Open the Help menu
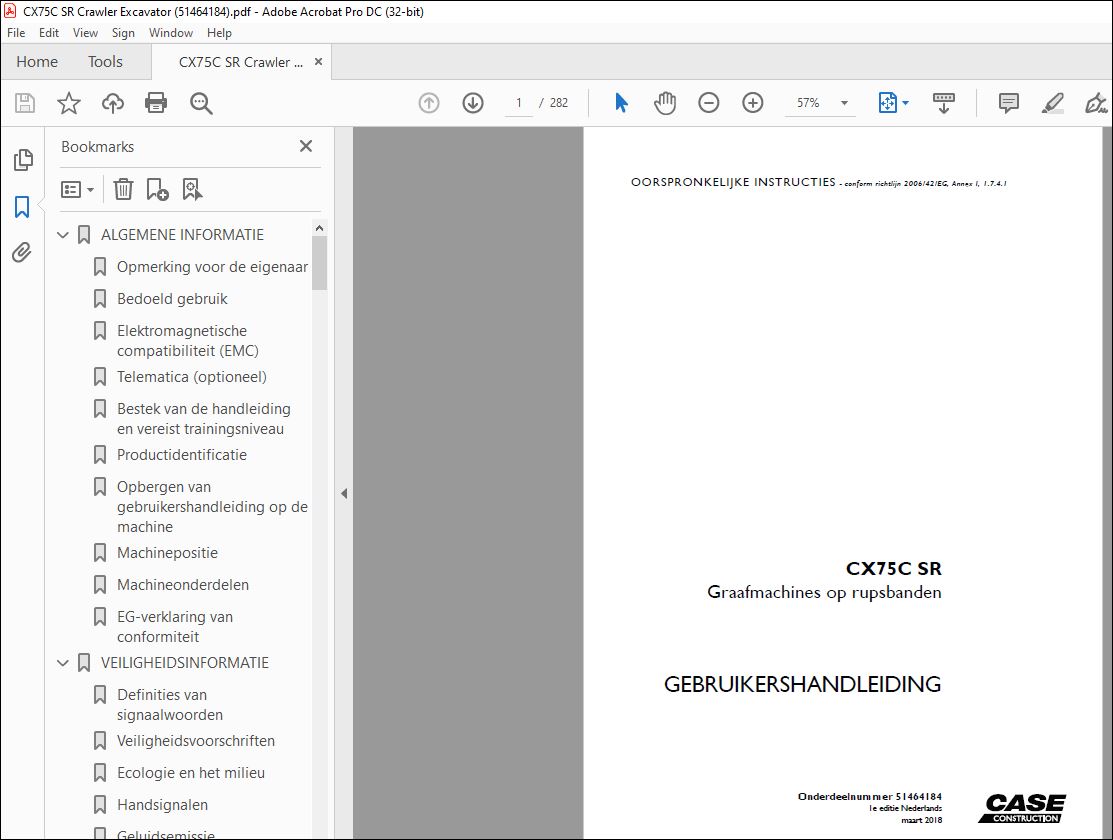This screenshot has width=1113, height=840. (x=219, y=33)
